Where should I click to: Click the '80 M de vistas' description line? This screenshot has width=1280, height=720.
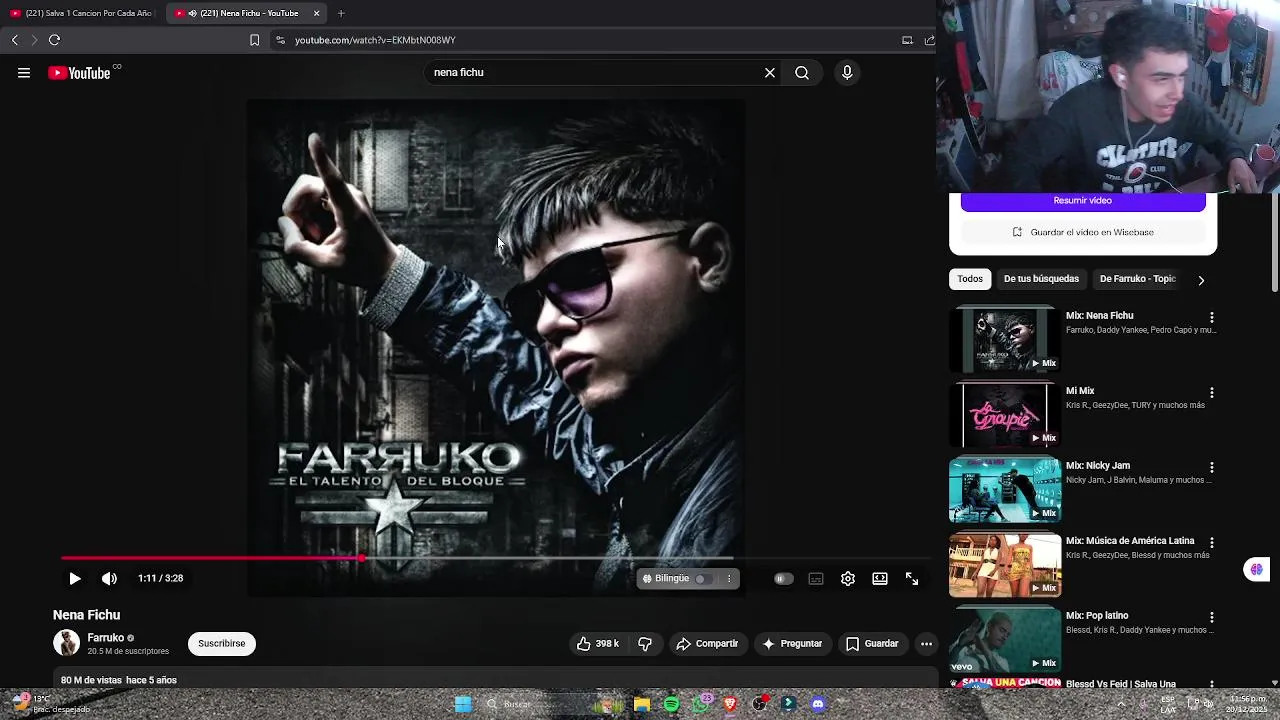point(119,680)
